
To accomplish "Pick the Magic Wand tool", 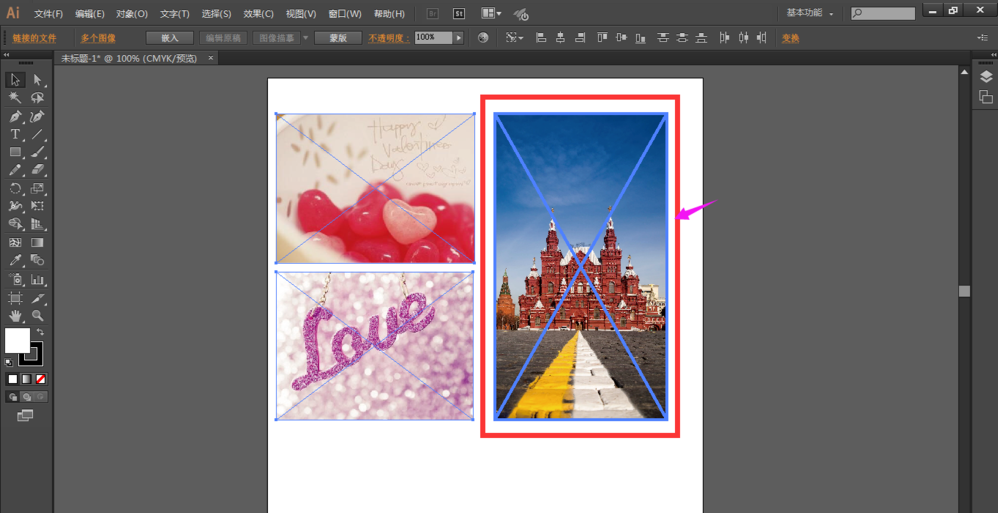I will [x=15, y=98].
